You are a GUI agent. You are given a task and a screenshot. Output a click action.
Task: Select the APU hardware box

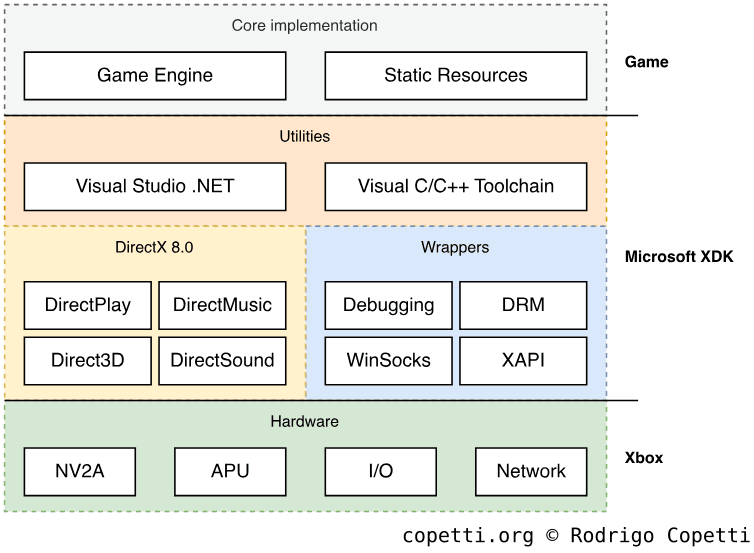pyautogui.click(x=230, y=472)
